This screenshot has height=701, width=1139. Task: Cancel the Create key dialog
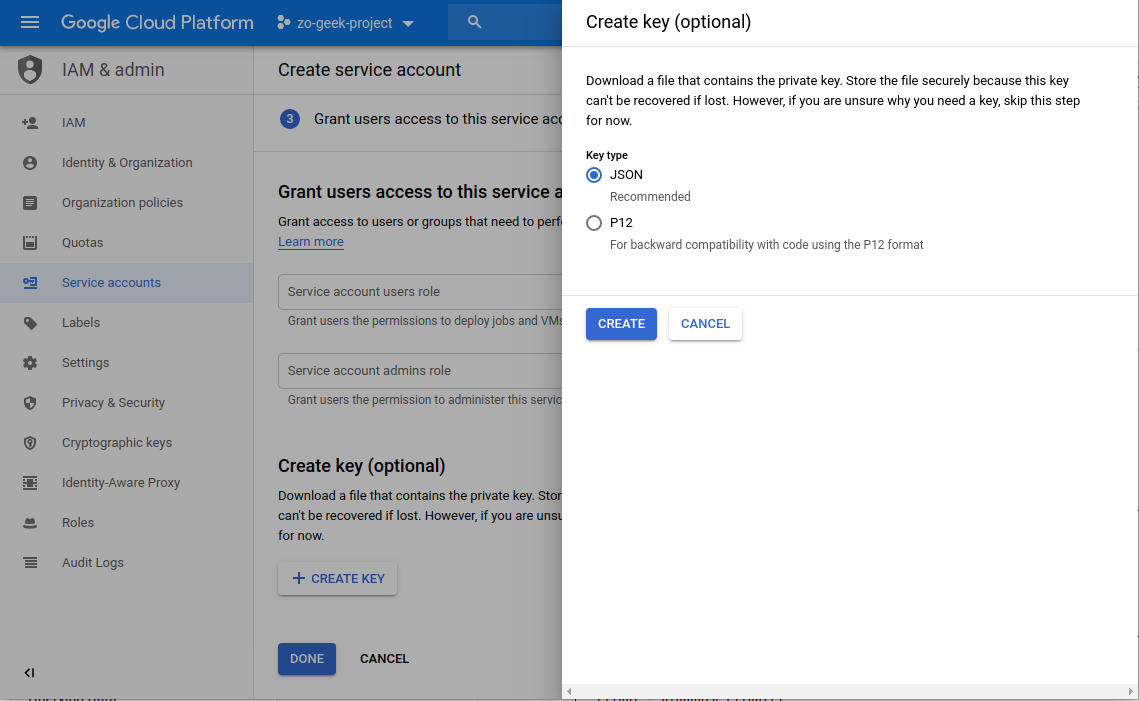coord(705,324)
